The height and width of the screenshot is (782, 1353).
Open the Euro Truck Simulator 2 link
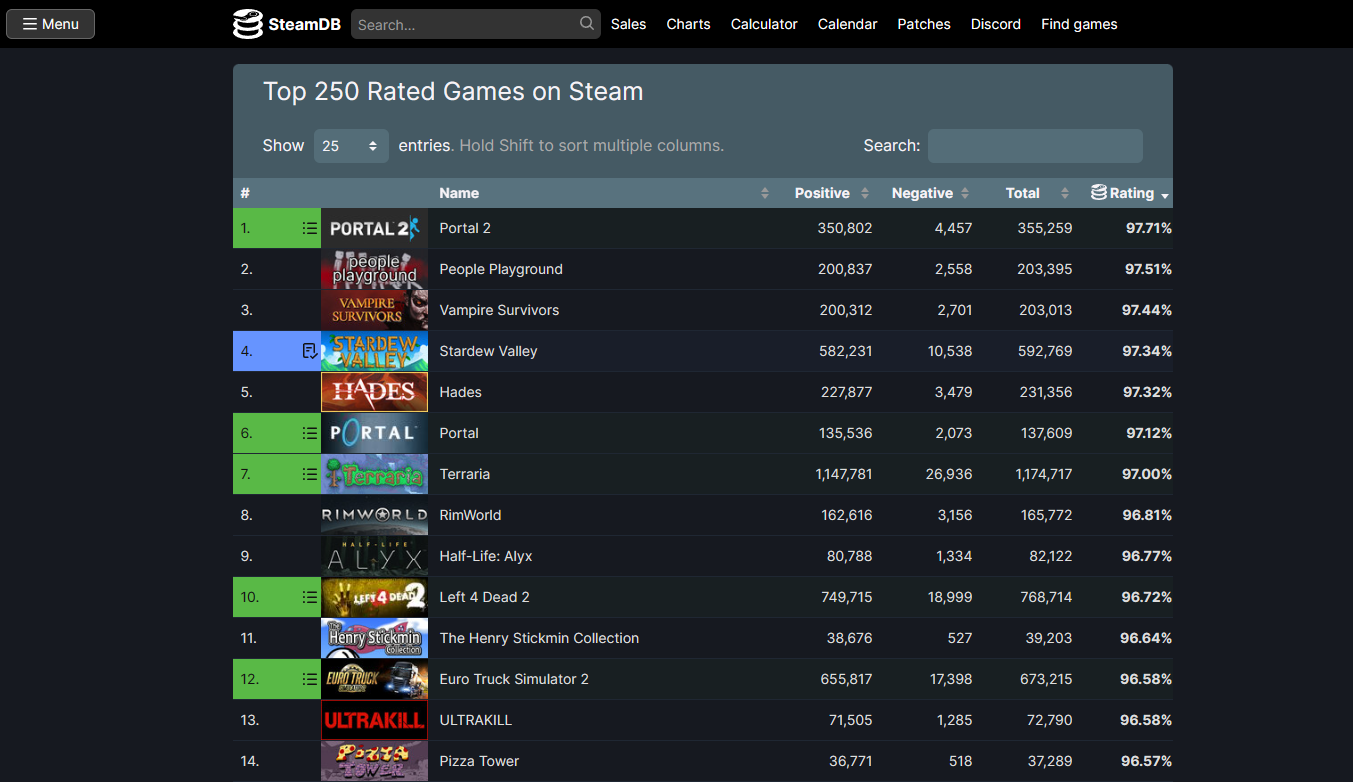coord(514,679)
